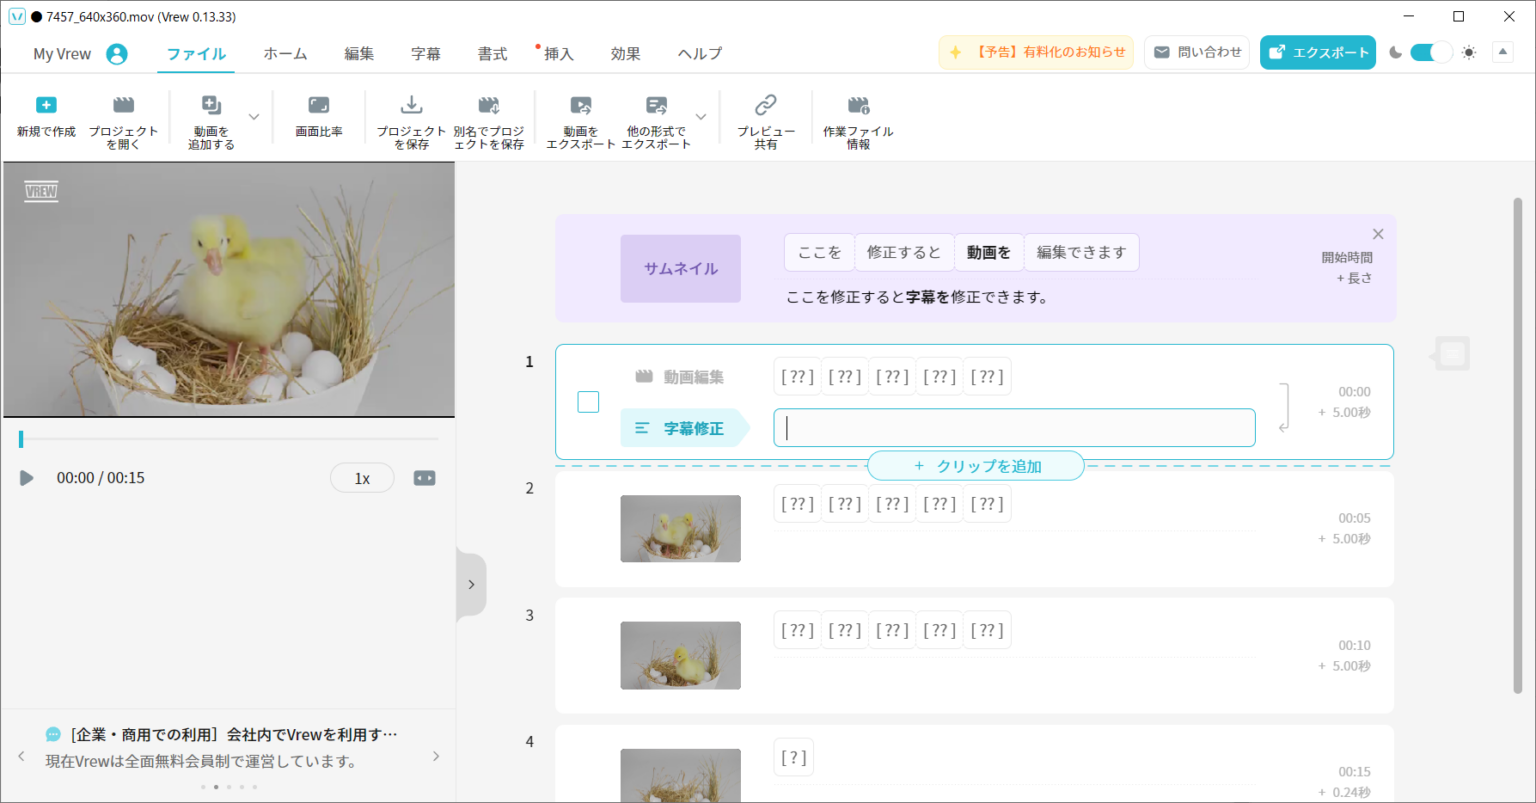Export the video using 動画をエクスポート
The image size is (1536, 803).
pos(581,119)
